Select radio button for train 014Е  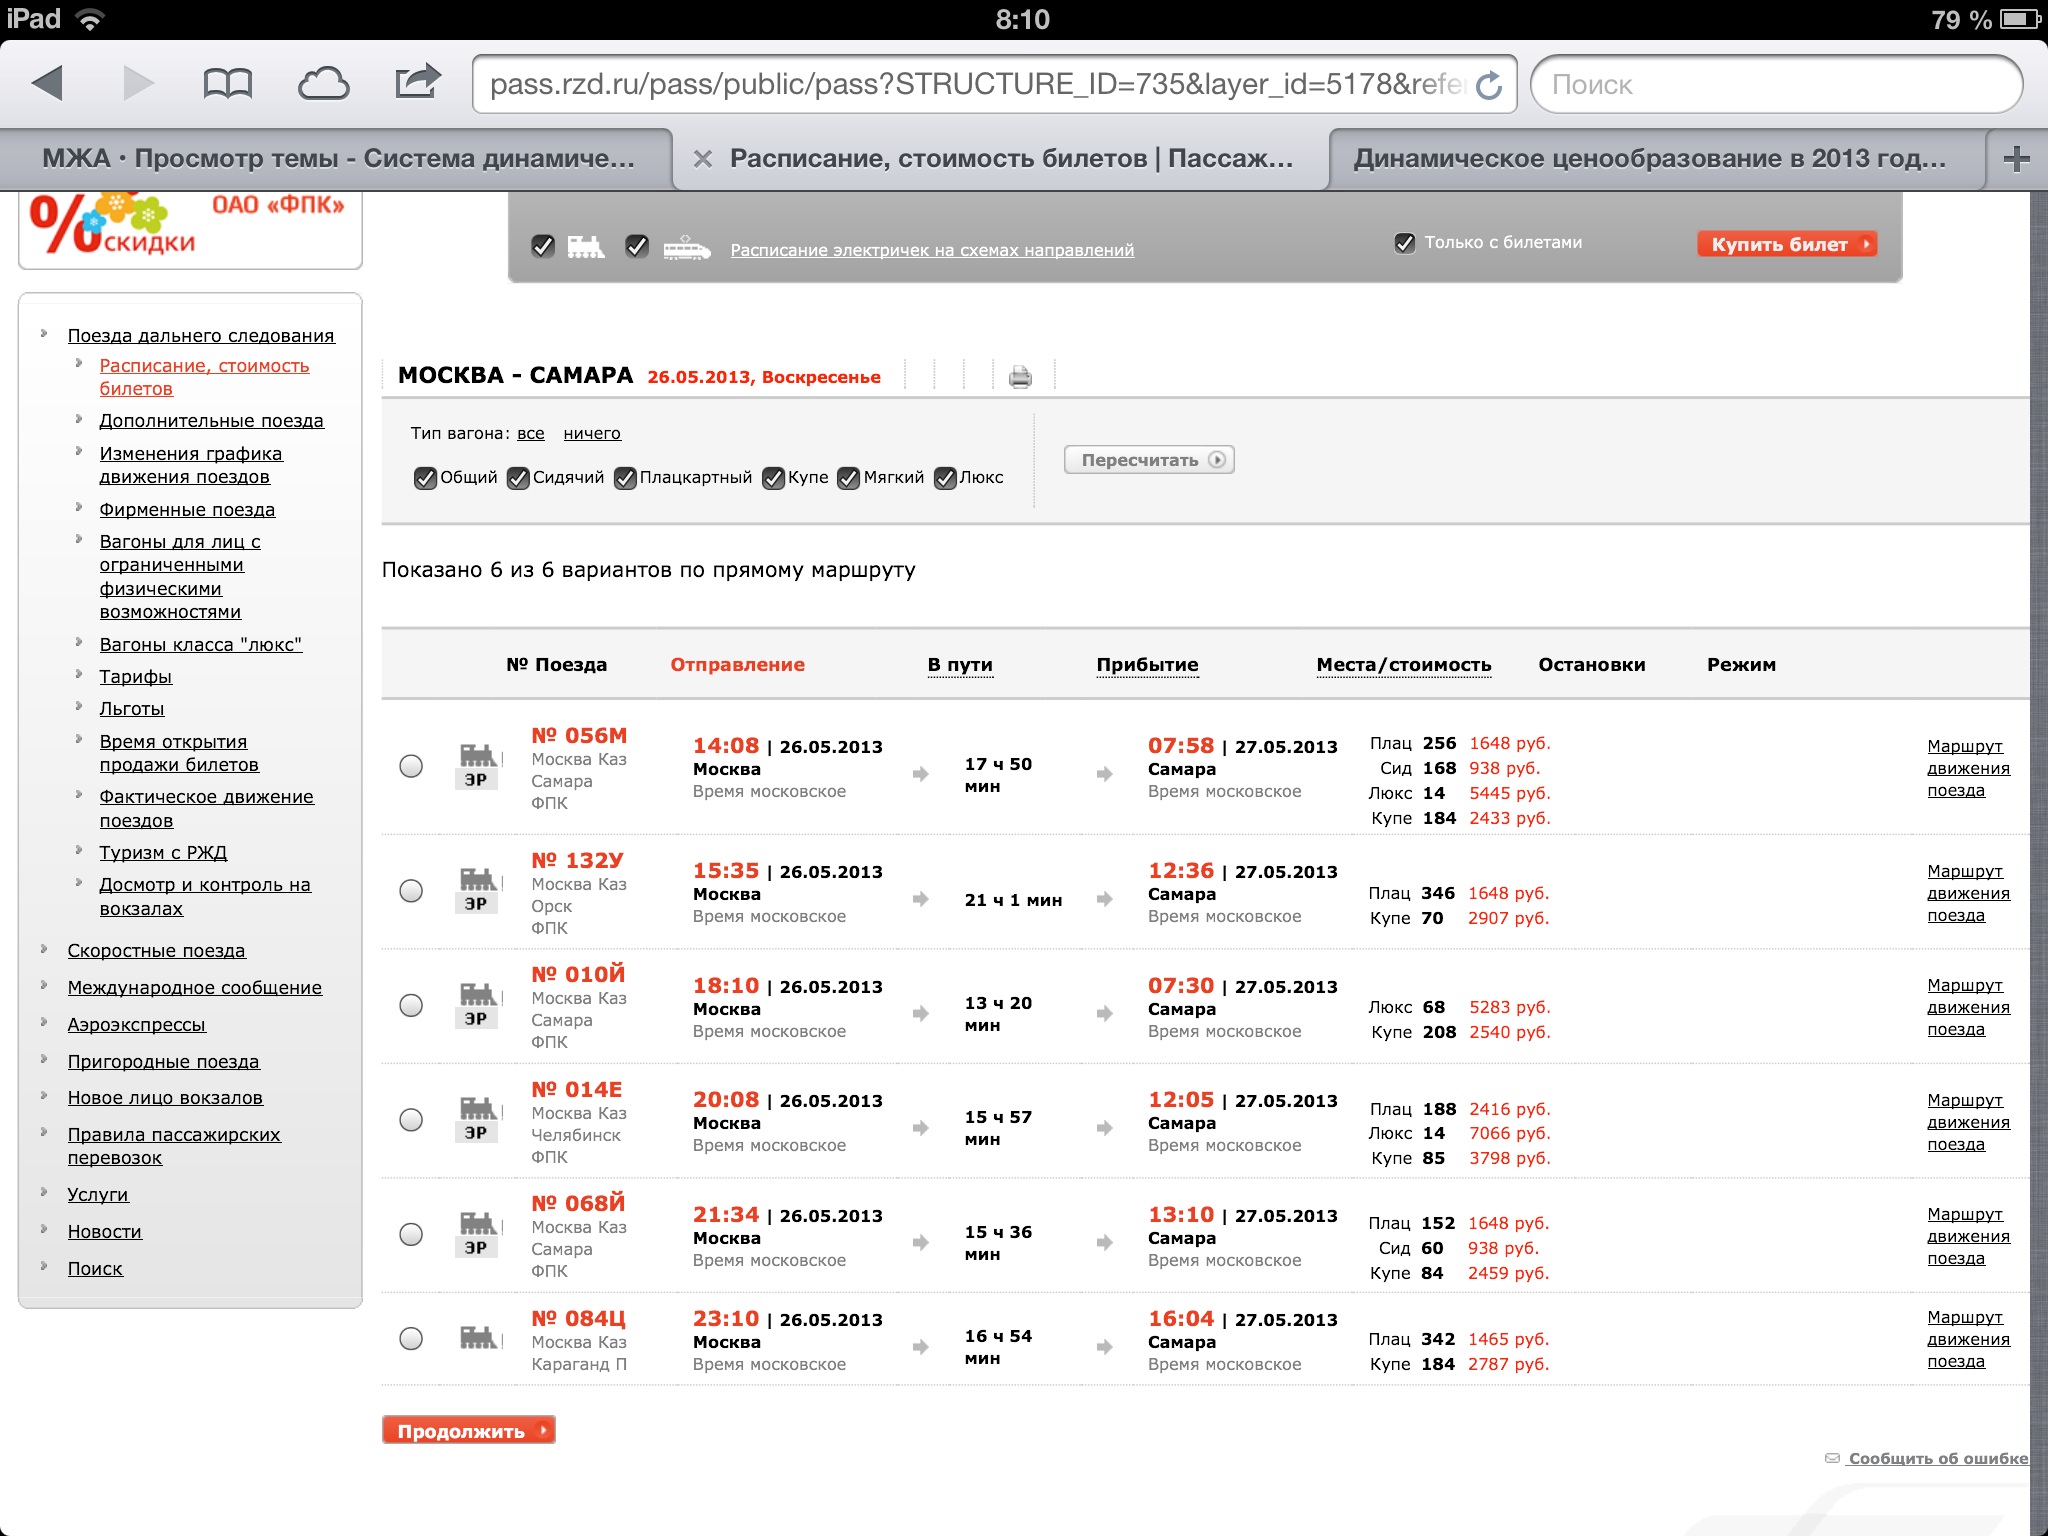pyautogui.click(x=411, y=1120)
